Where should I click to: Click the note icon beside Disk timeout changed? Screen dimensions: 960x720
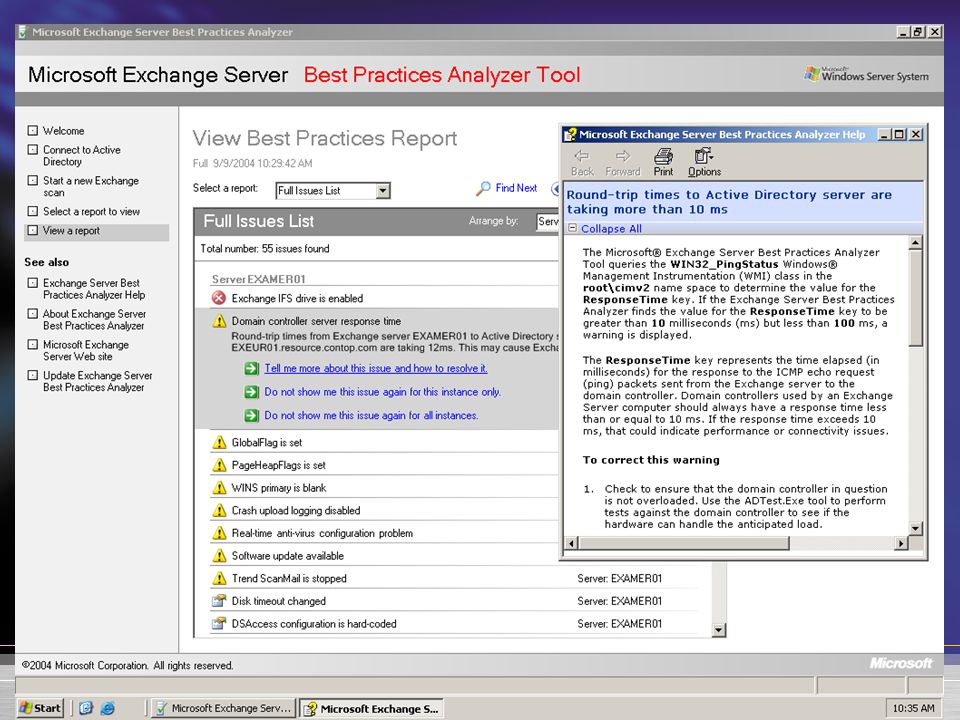pyautogui.click(x=219, y=601)
